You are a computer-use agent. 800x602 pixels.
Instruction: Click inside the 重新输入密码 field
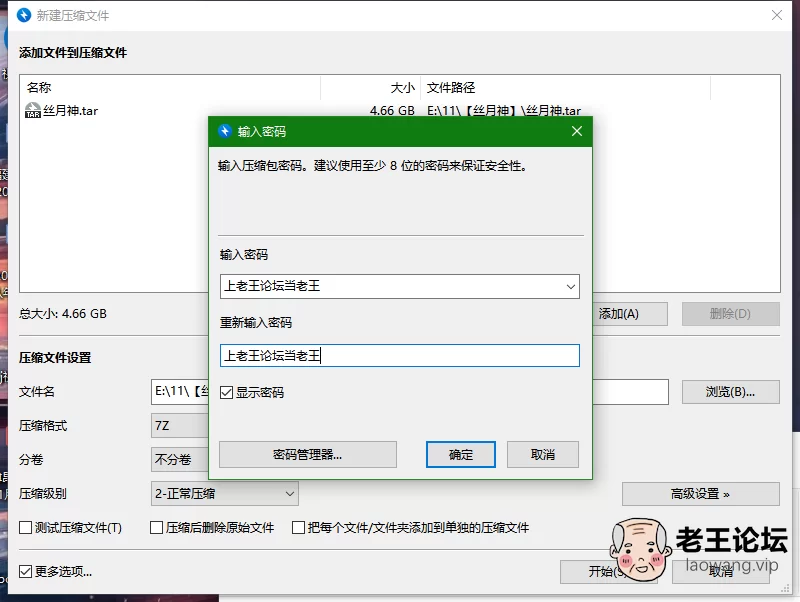(x=400, y=354)
